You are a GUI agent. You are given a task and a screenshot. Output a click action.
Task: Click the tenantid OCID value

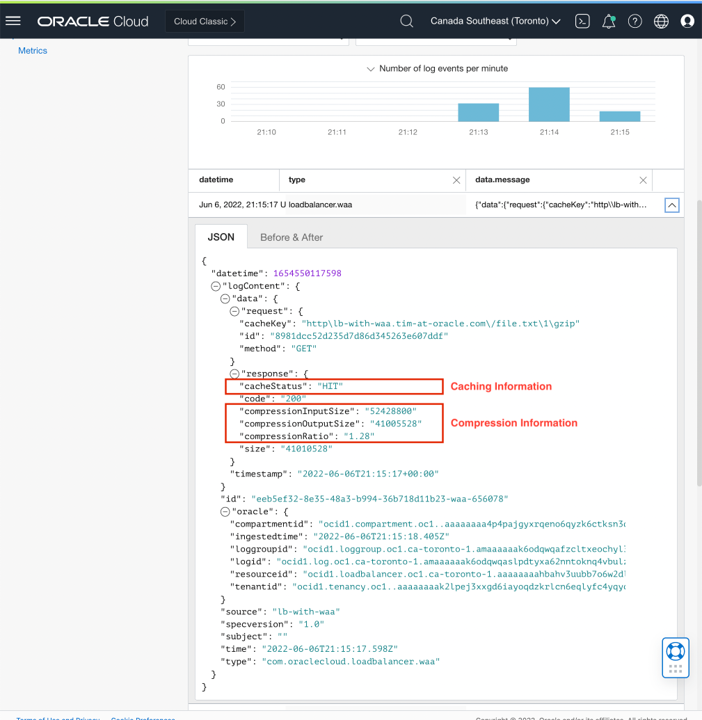pyautogui.click(x=459, y=587)
